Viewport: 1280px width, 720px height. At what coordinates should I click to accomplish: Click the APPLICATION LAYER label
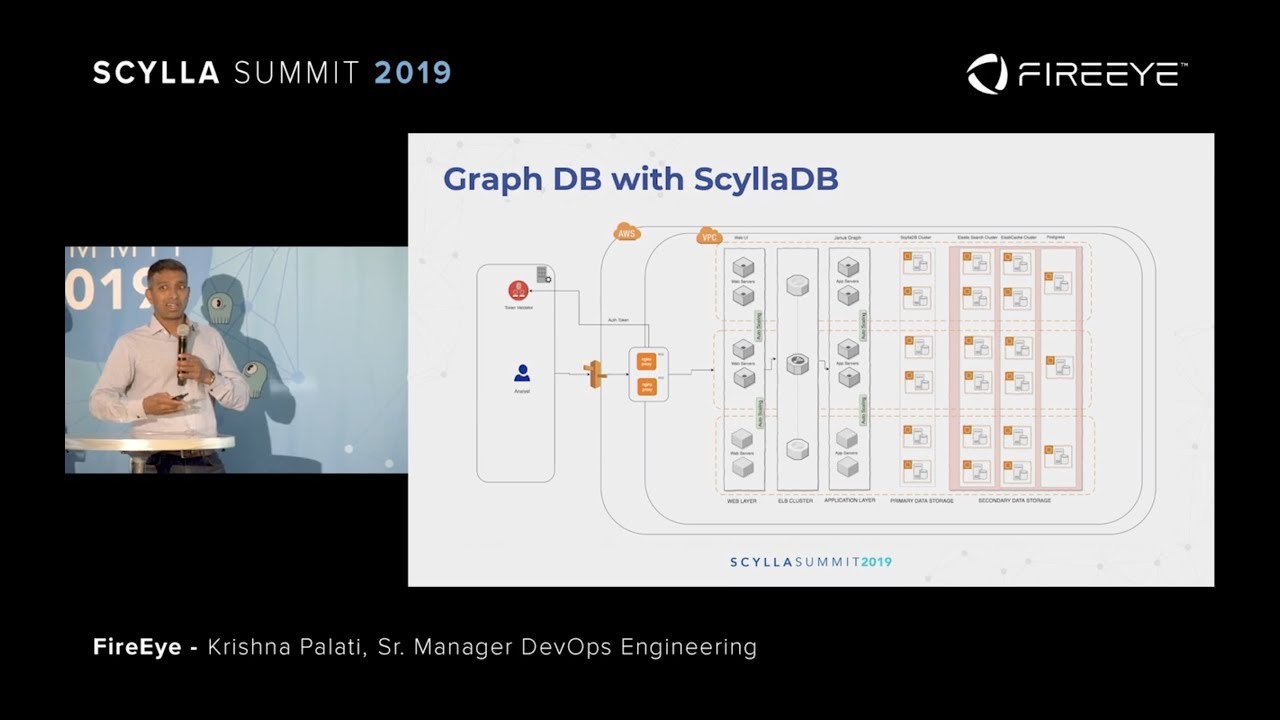[849, 500]
